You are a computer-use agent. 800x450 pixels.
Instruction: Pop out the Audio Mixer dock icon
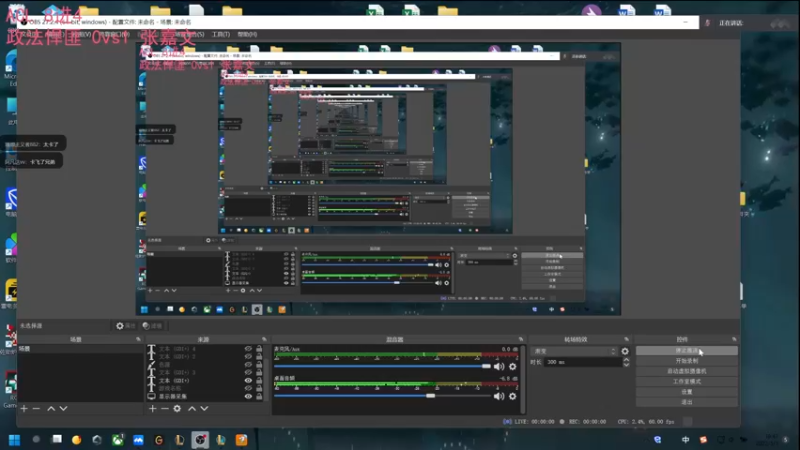point(521,339)
